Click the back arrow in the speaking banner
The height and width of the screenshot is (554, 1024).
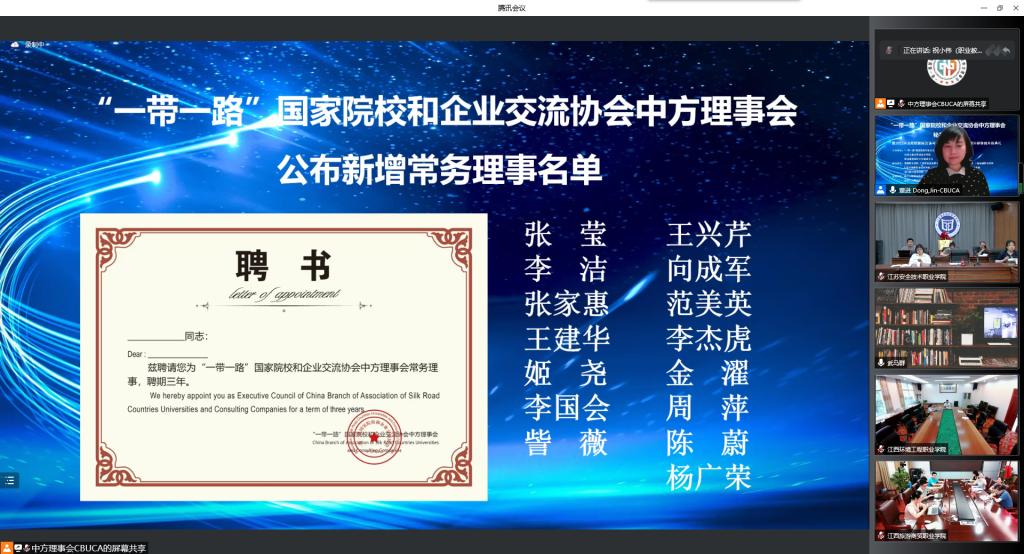pyautogui.click(x=1006, y=50)
